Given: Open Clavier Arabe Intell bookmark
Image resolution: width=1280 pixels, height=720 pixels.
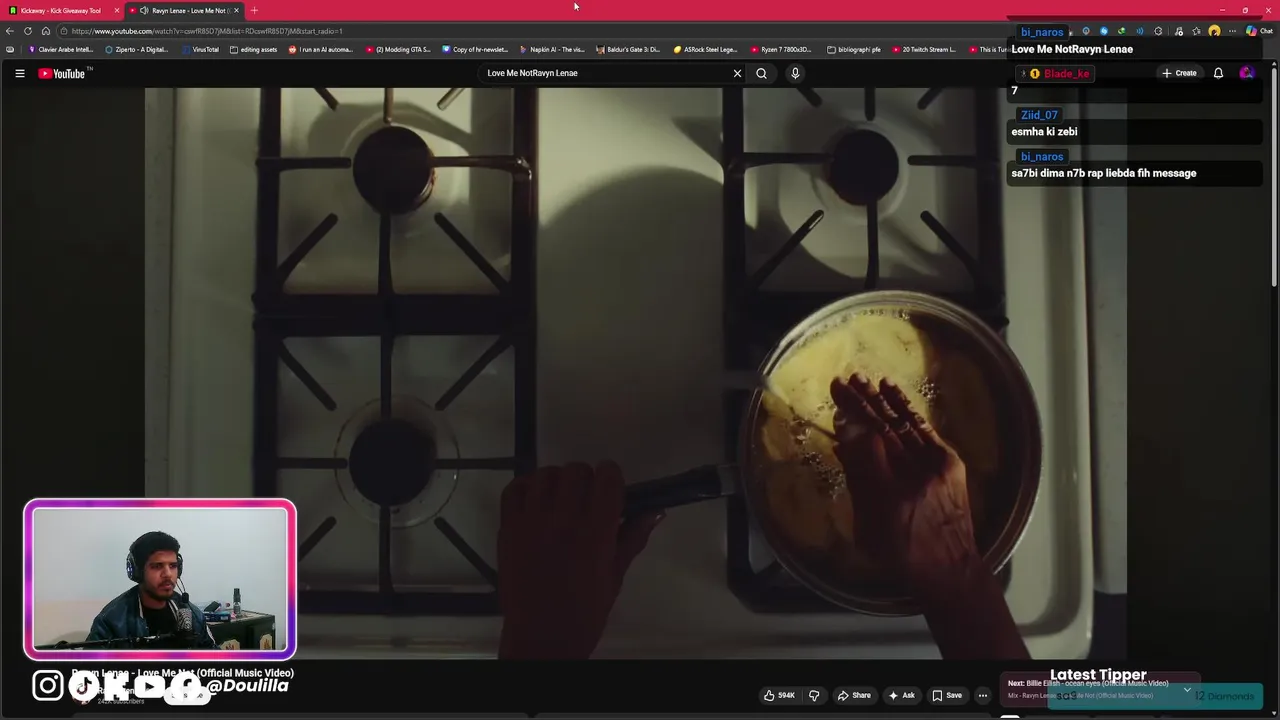Looking at the screenshot, I should [60, 49].
